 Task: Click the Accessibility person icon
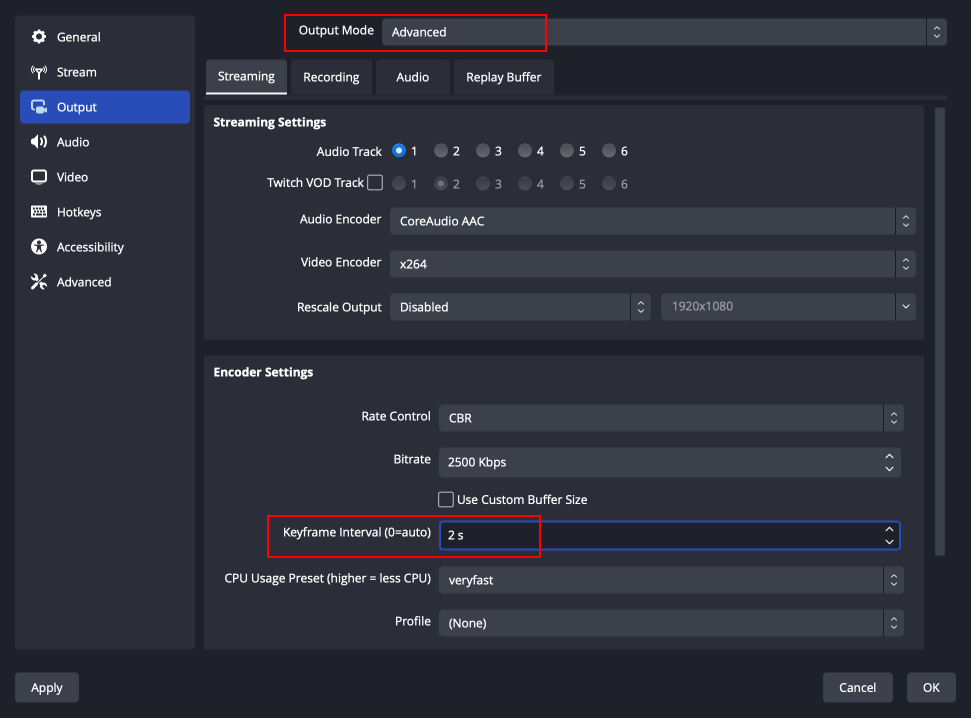pos(39,247)
